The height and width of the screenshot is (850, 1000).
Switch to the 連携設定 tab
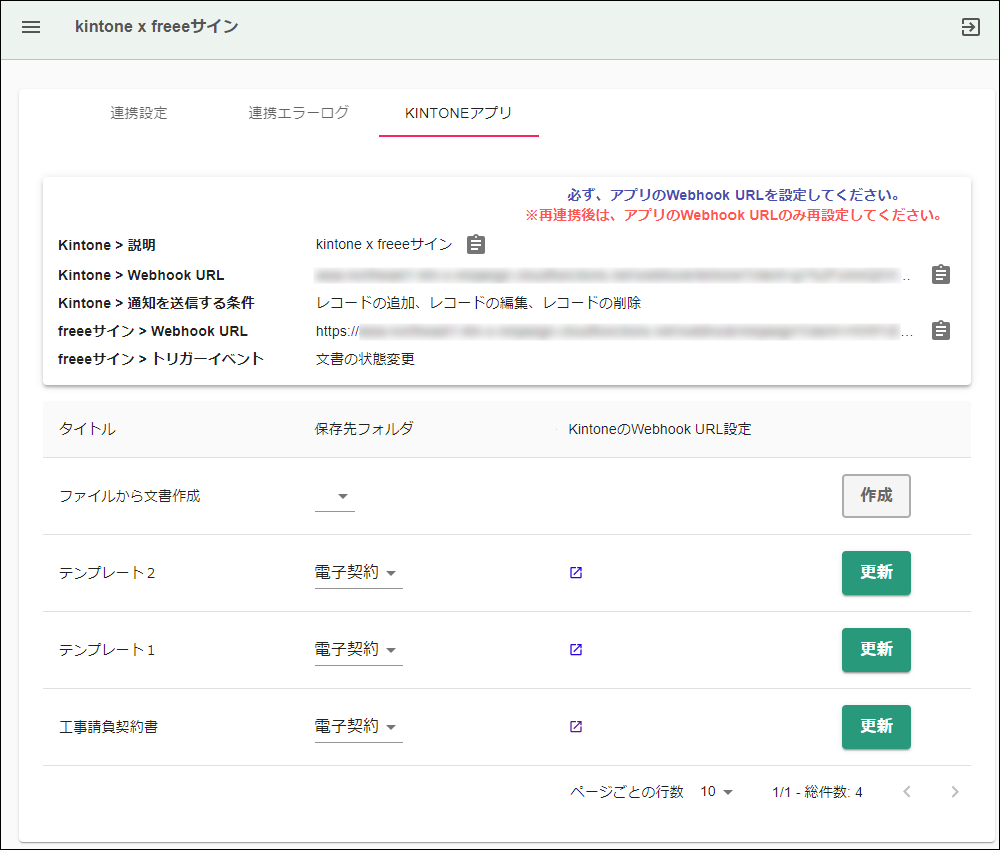point(139,113)
